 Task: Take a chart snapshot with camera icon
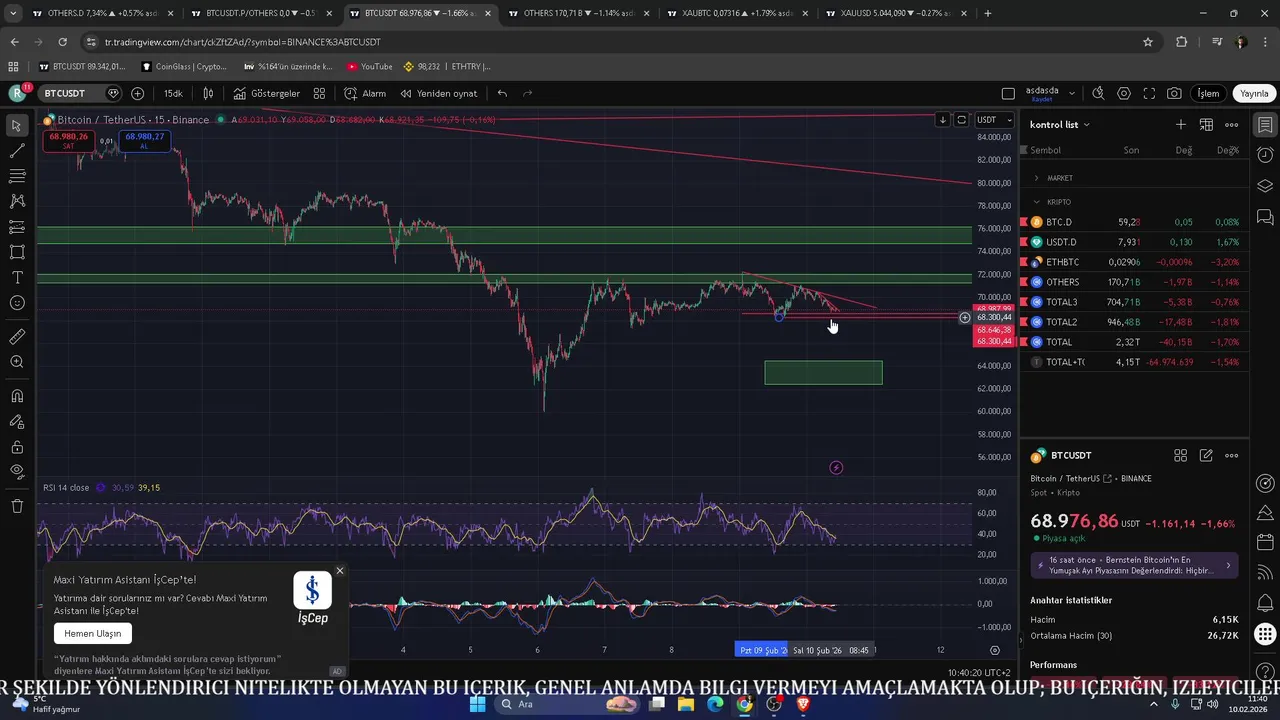tap(1174, 93)
